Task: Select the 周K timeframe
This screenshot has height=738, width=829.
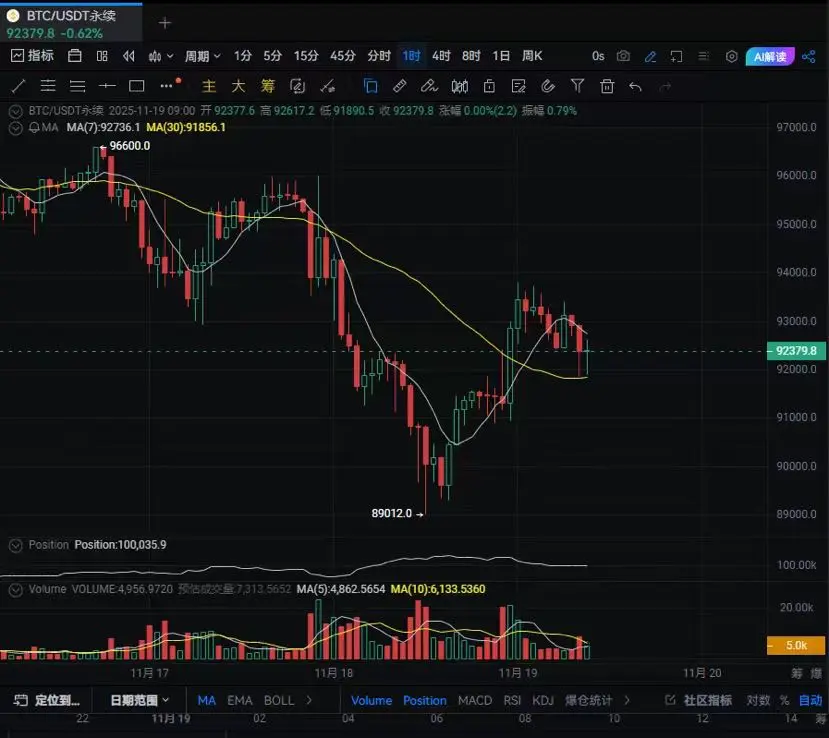Action: [532, 56]
